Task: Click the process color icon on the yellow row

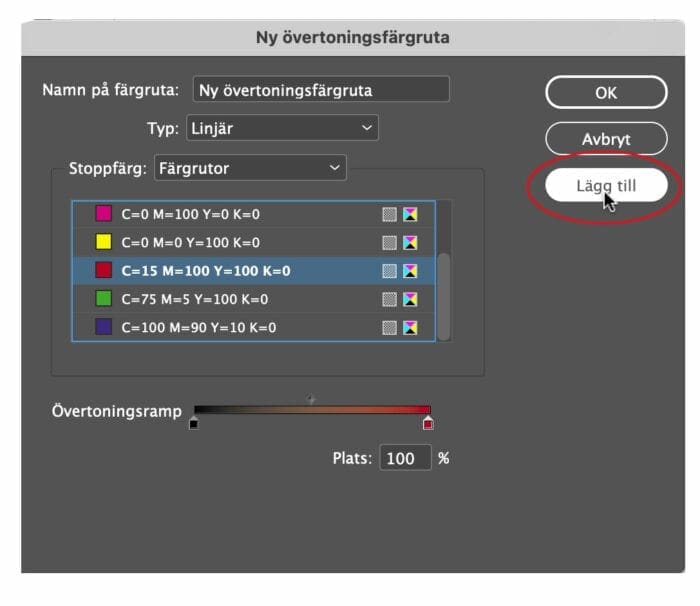Action: 389,243
